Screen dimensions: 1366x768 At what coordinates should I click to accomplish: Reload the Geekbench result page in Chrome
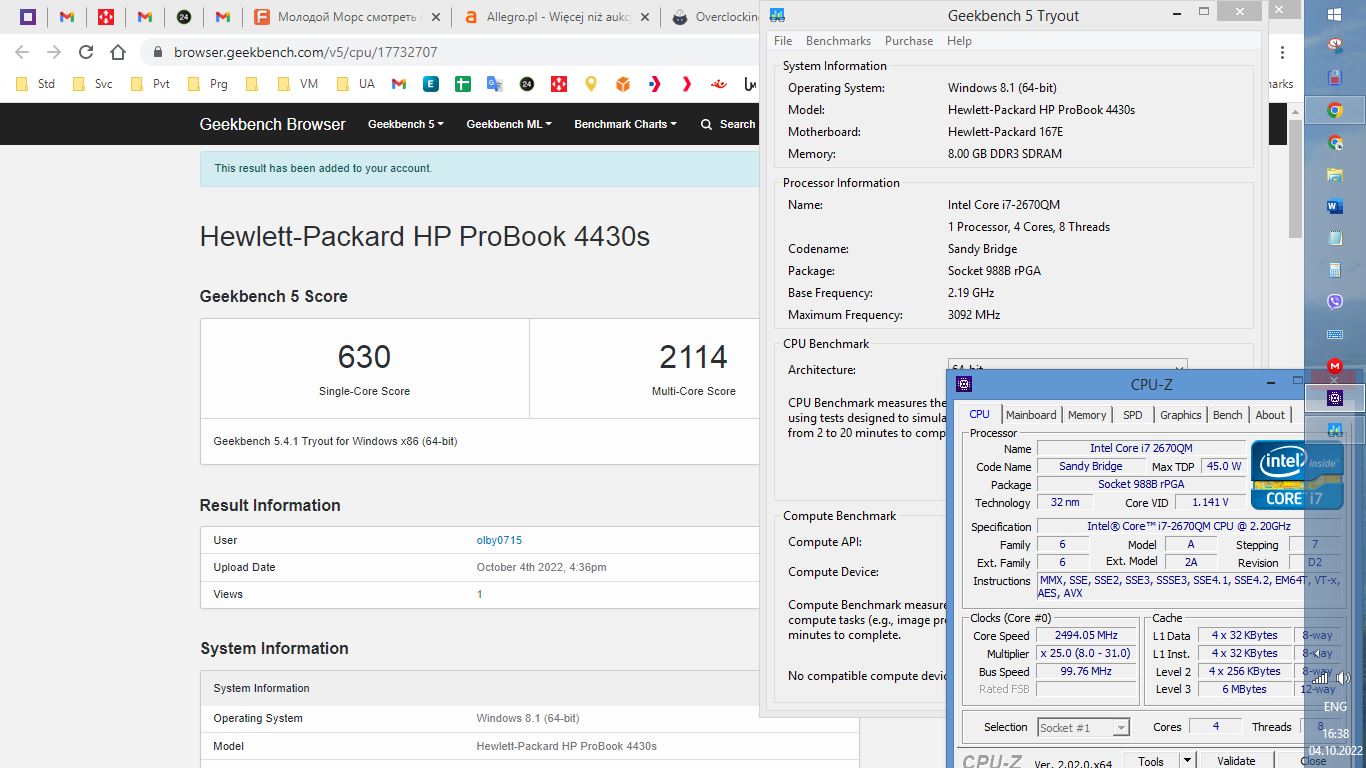(x=86, y=52)
